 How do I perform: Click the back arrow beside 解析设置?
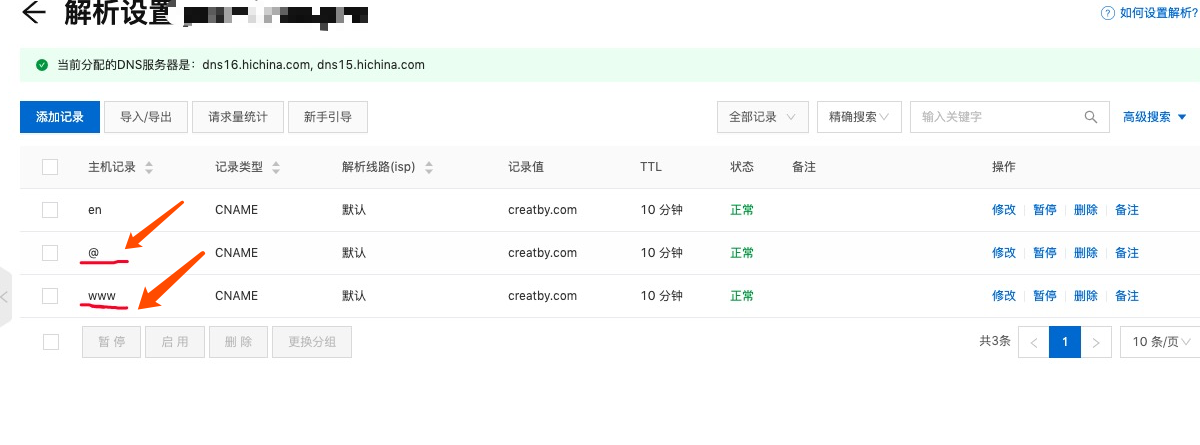[33, 13]
